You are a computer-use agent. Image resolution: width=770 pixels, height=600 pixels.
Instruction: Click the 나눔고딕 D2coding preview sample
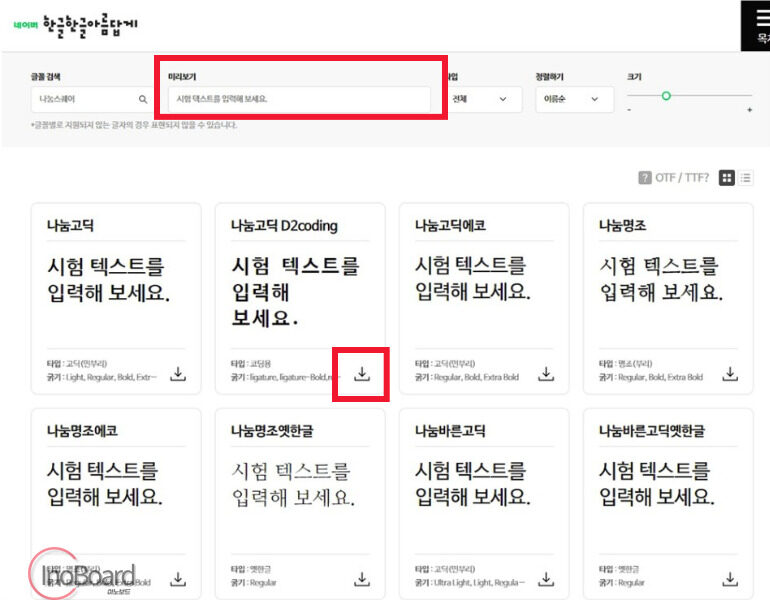pyautogui.click(x=296, y=292)
